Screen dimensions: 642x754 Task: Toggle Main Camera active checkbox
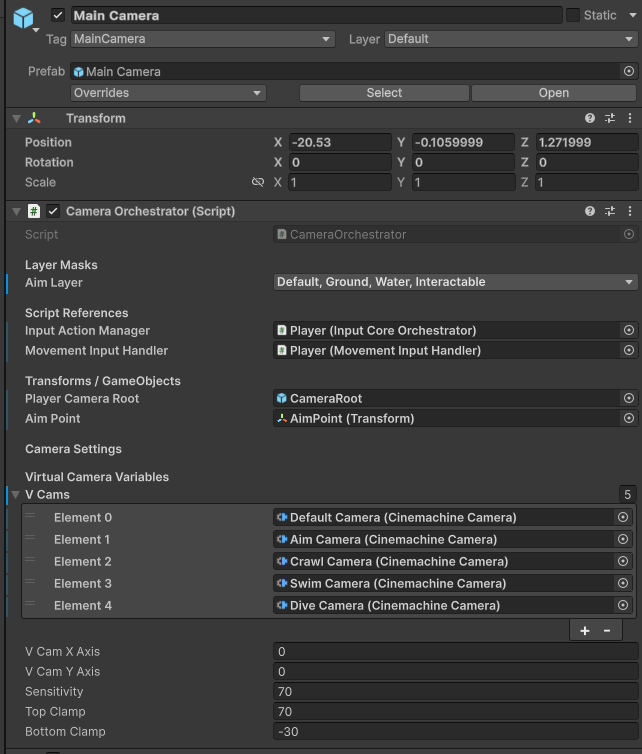pyautogui.click(x=58, y=16)
